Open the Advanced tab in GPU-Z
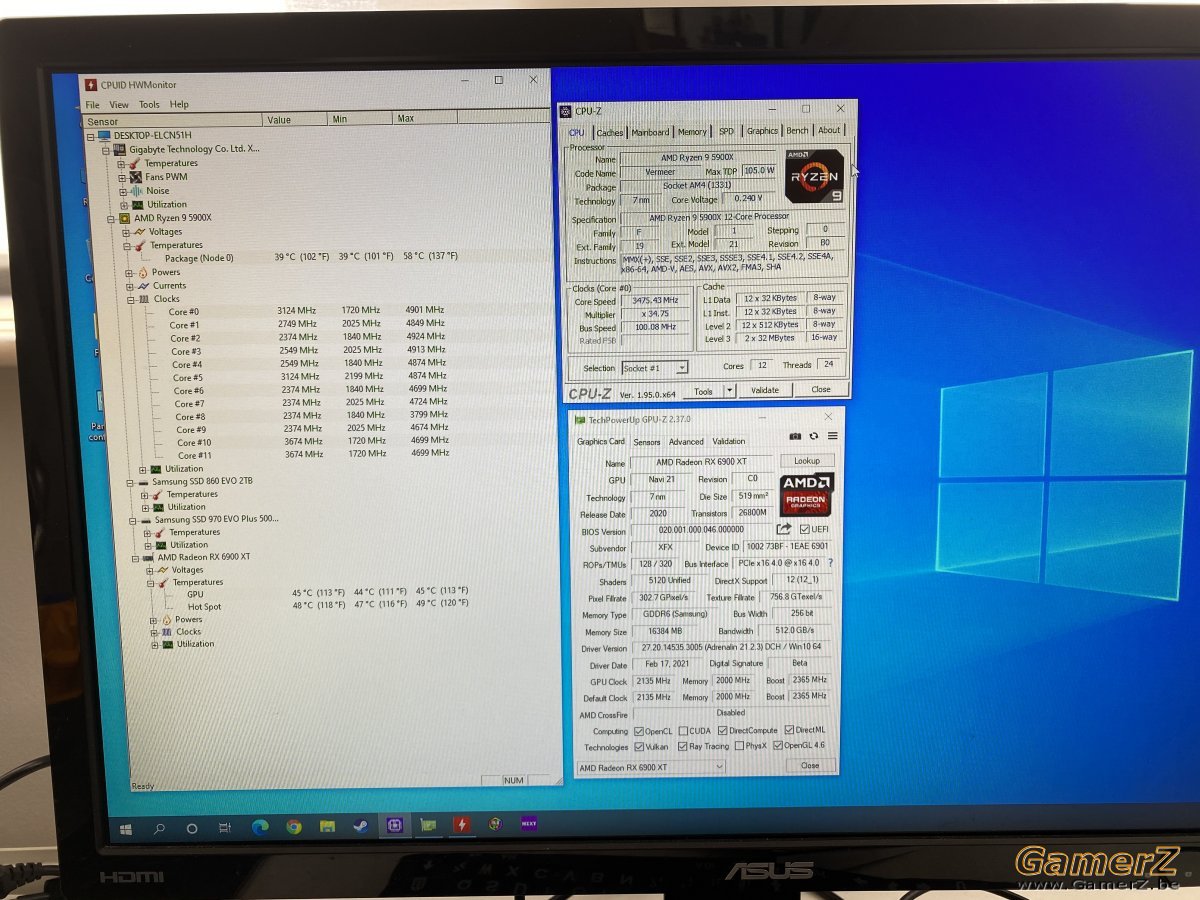 [x=686, y=441]
